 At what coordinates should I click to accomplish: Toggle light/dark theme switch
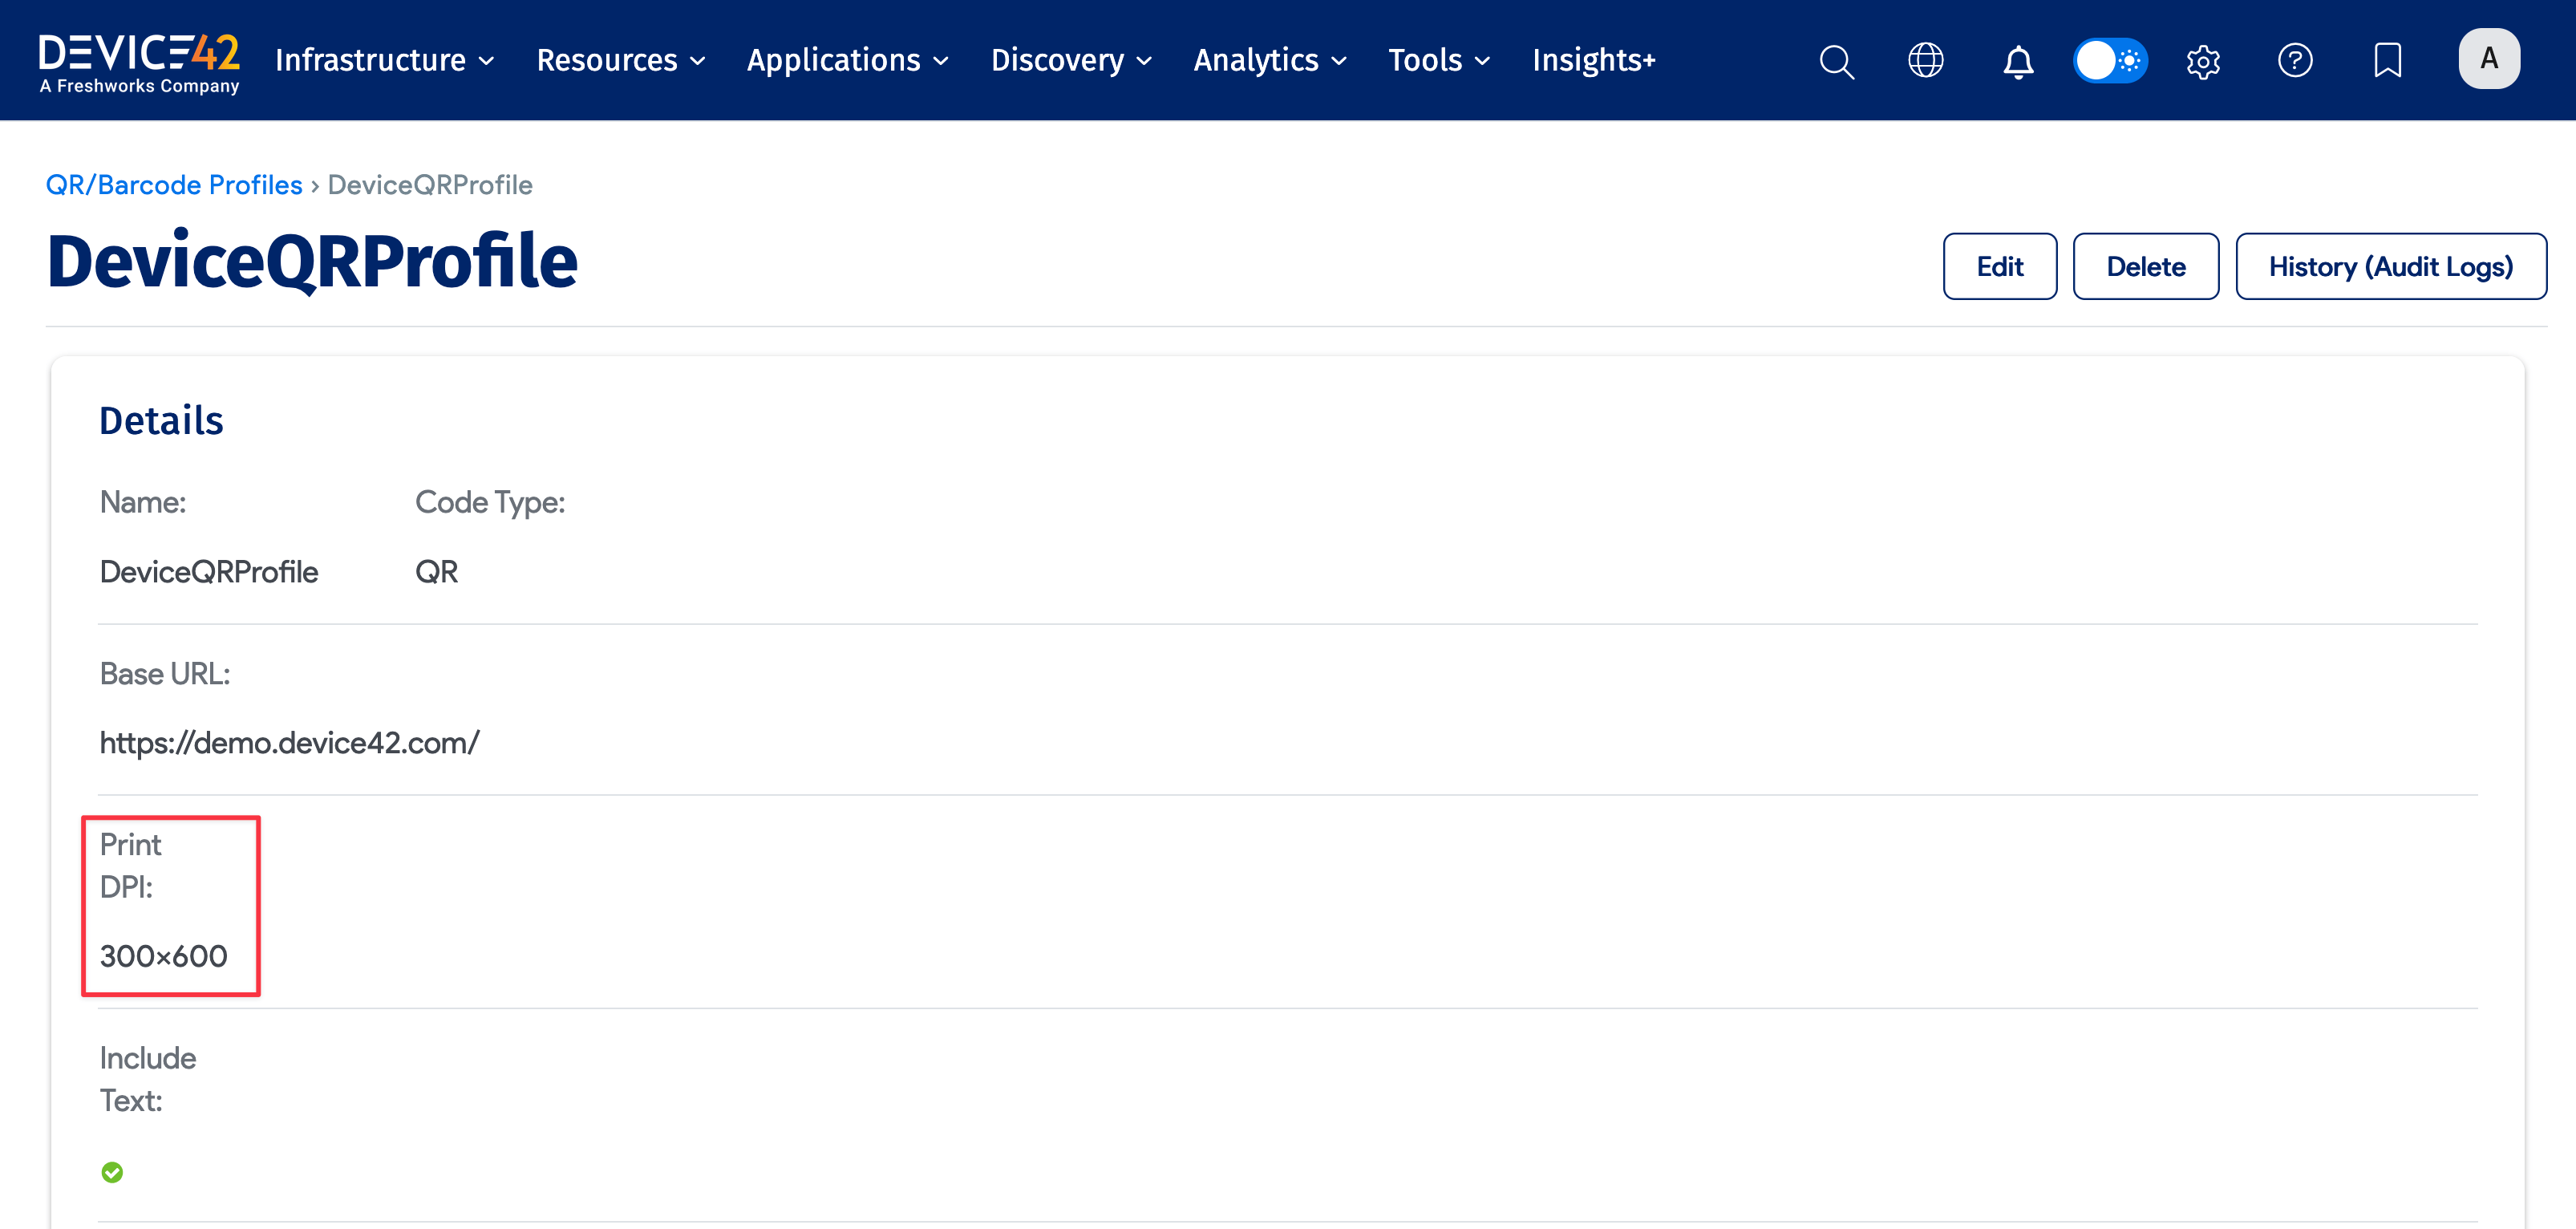(2110, 61)
